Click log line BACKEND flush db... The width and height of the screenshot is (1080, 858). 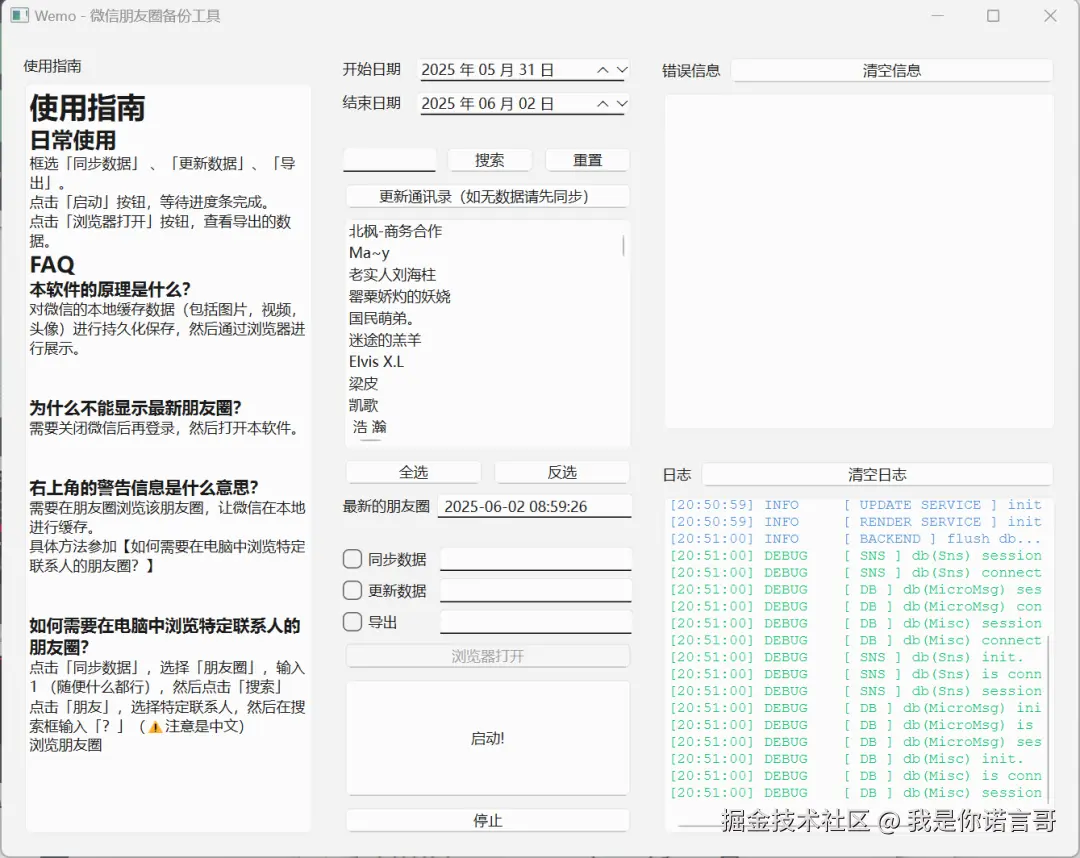click(855, 538)
